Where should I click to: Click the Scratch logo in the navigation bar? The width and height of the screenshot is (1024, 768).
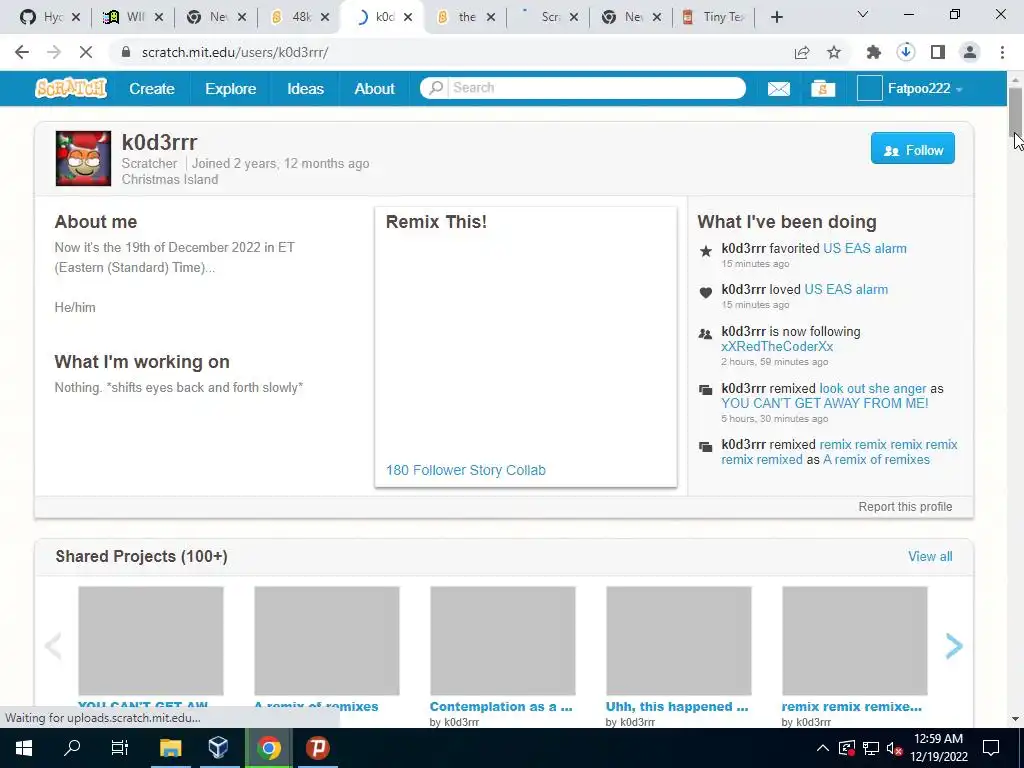71,88
